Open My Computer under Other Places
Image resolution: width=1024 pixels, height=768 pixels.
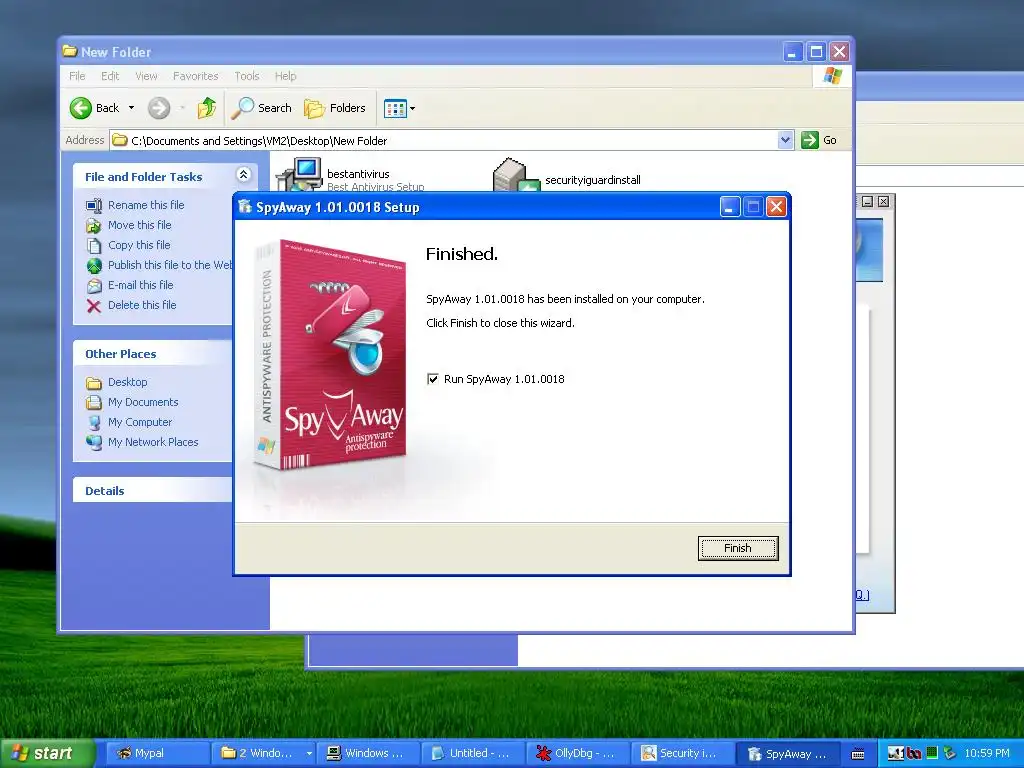coord(140,422)
